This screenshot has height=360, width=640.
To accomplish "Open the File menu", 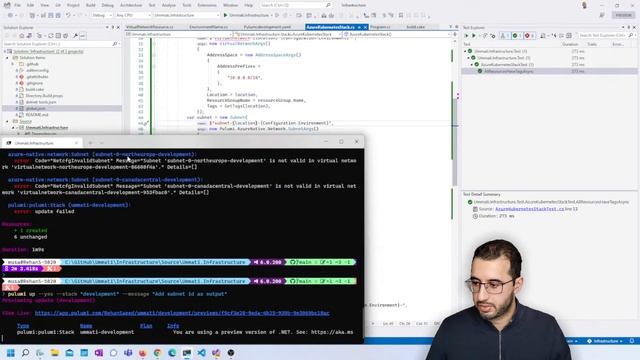I will (18, 5).
